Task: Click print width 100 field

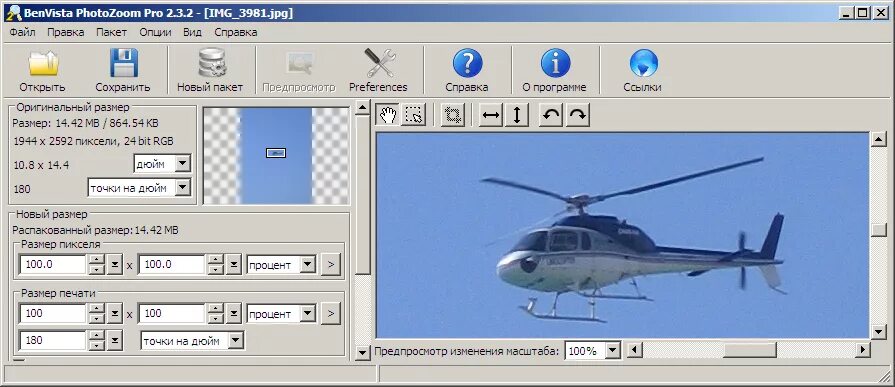Action: click(x=53, y=314)
